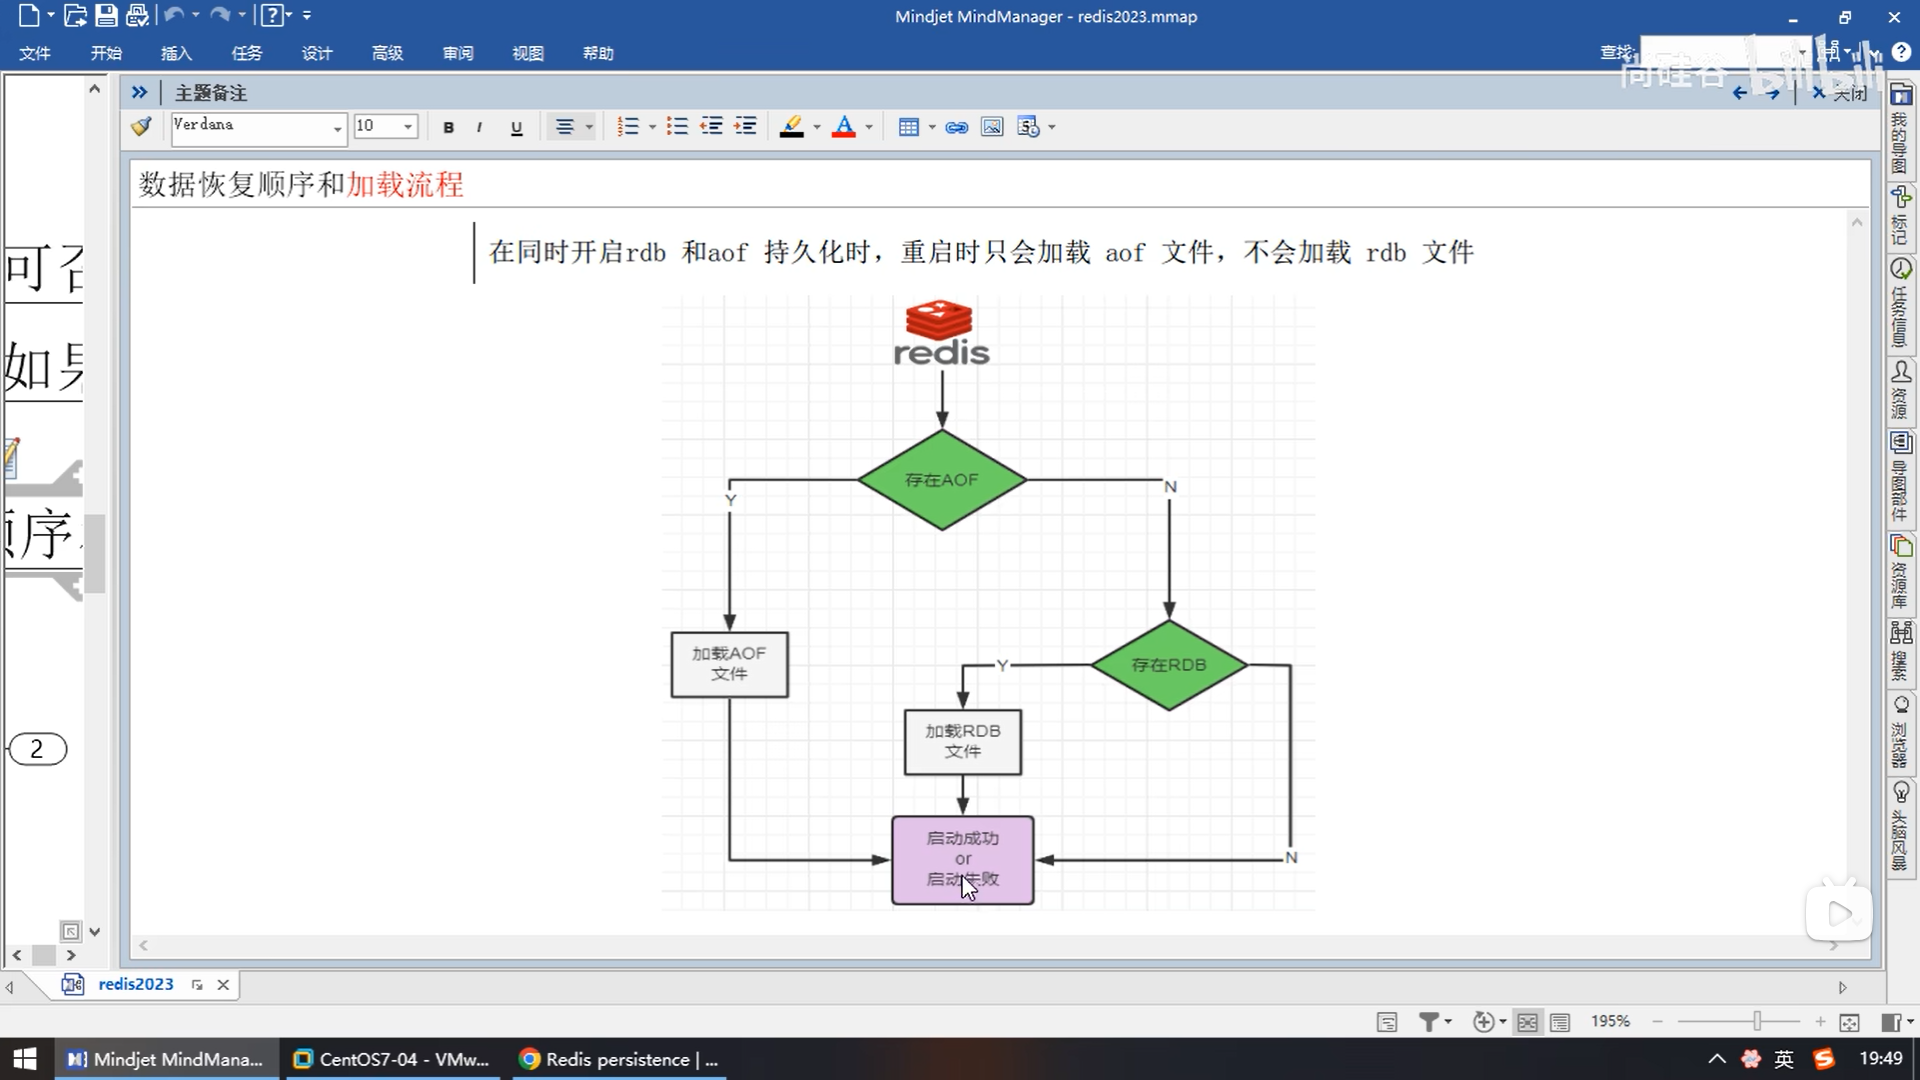Toggle italic formatting
The image size is (1920, 1080).
pos(480,127)
